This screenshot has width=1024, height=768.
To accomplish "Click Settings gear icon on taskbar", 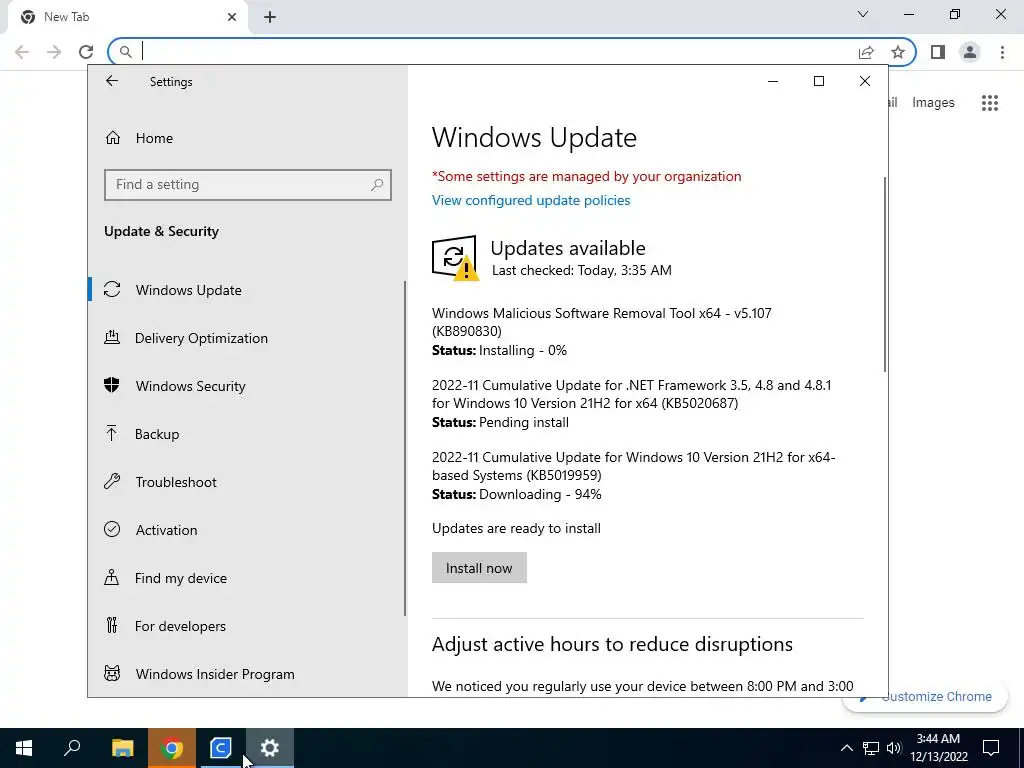I will [x=270, y=748].
